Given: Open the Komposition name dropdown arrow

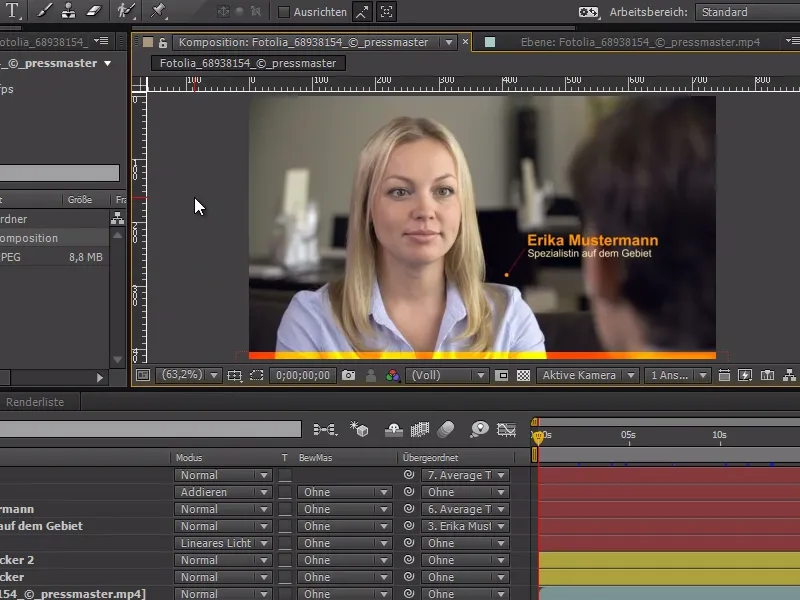Looking at the screenshot, I should (449, 42).
